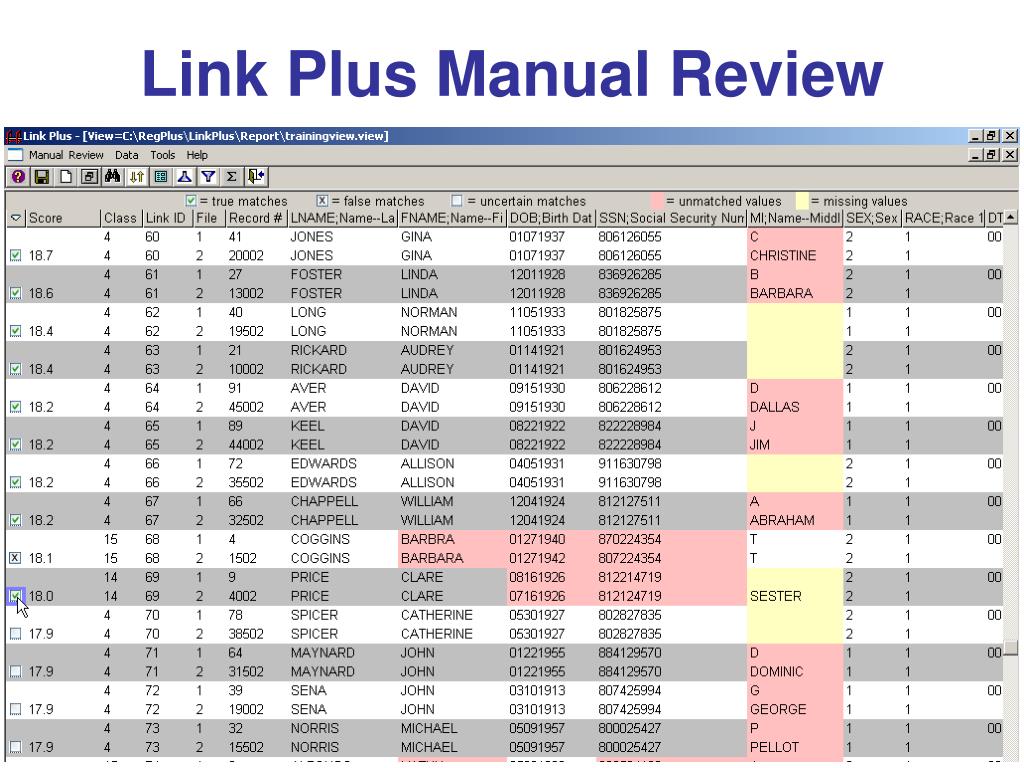Click the SSN;Social Security Num column header
The width and height of the screenshot is (1024, 768).
[x=671, y=218]
